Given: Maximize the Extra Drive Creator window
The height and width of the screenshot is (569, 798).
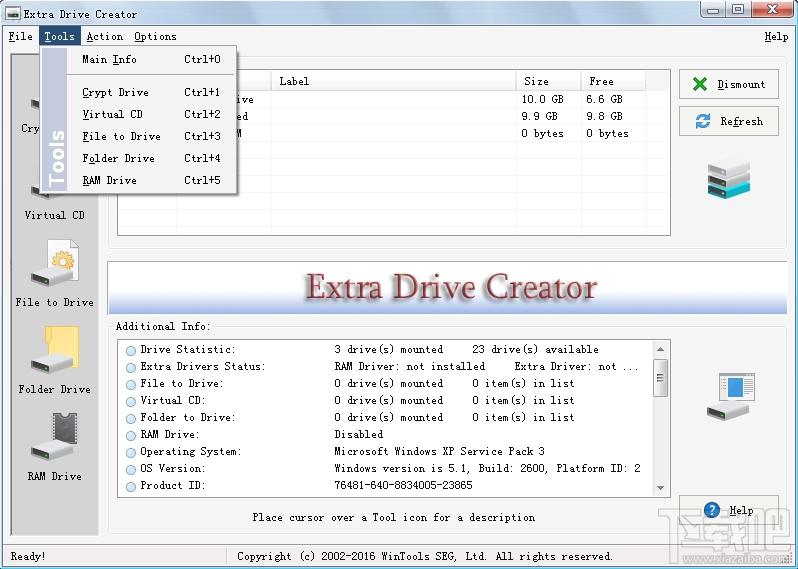Looking at the screenshot, I should [738, 10].
